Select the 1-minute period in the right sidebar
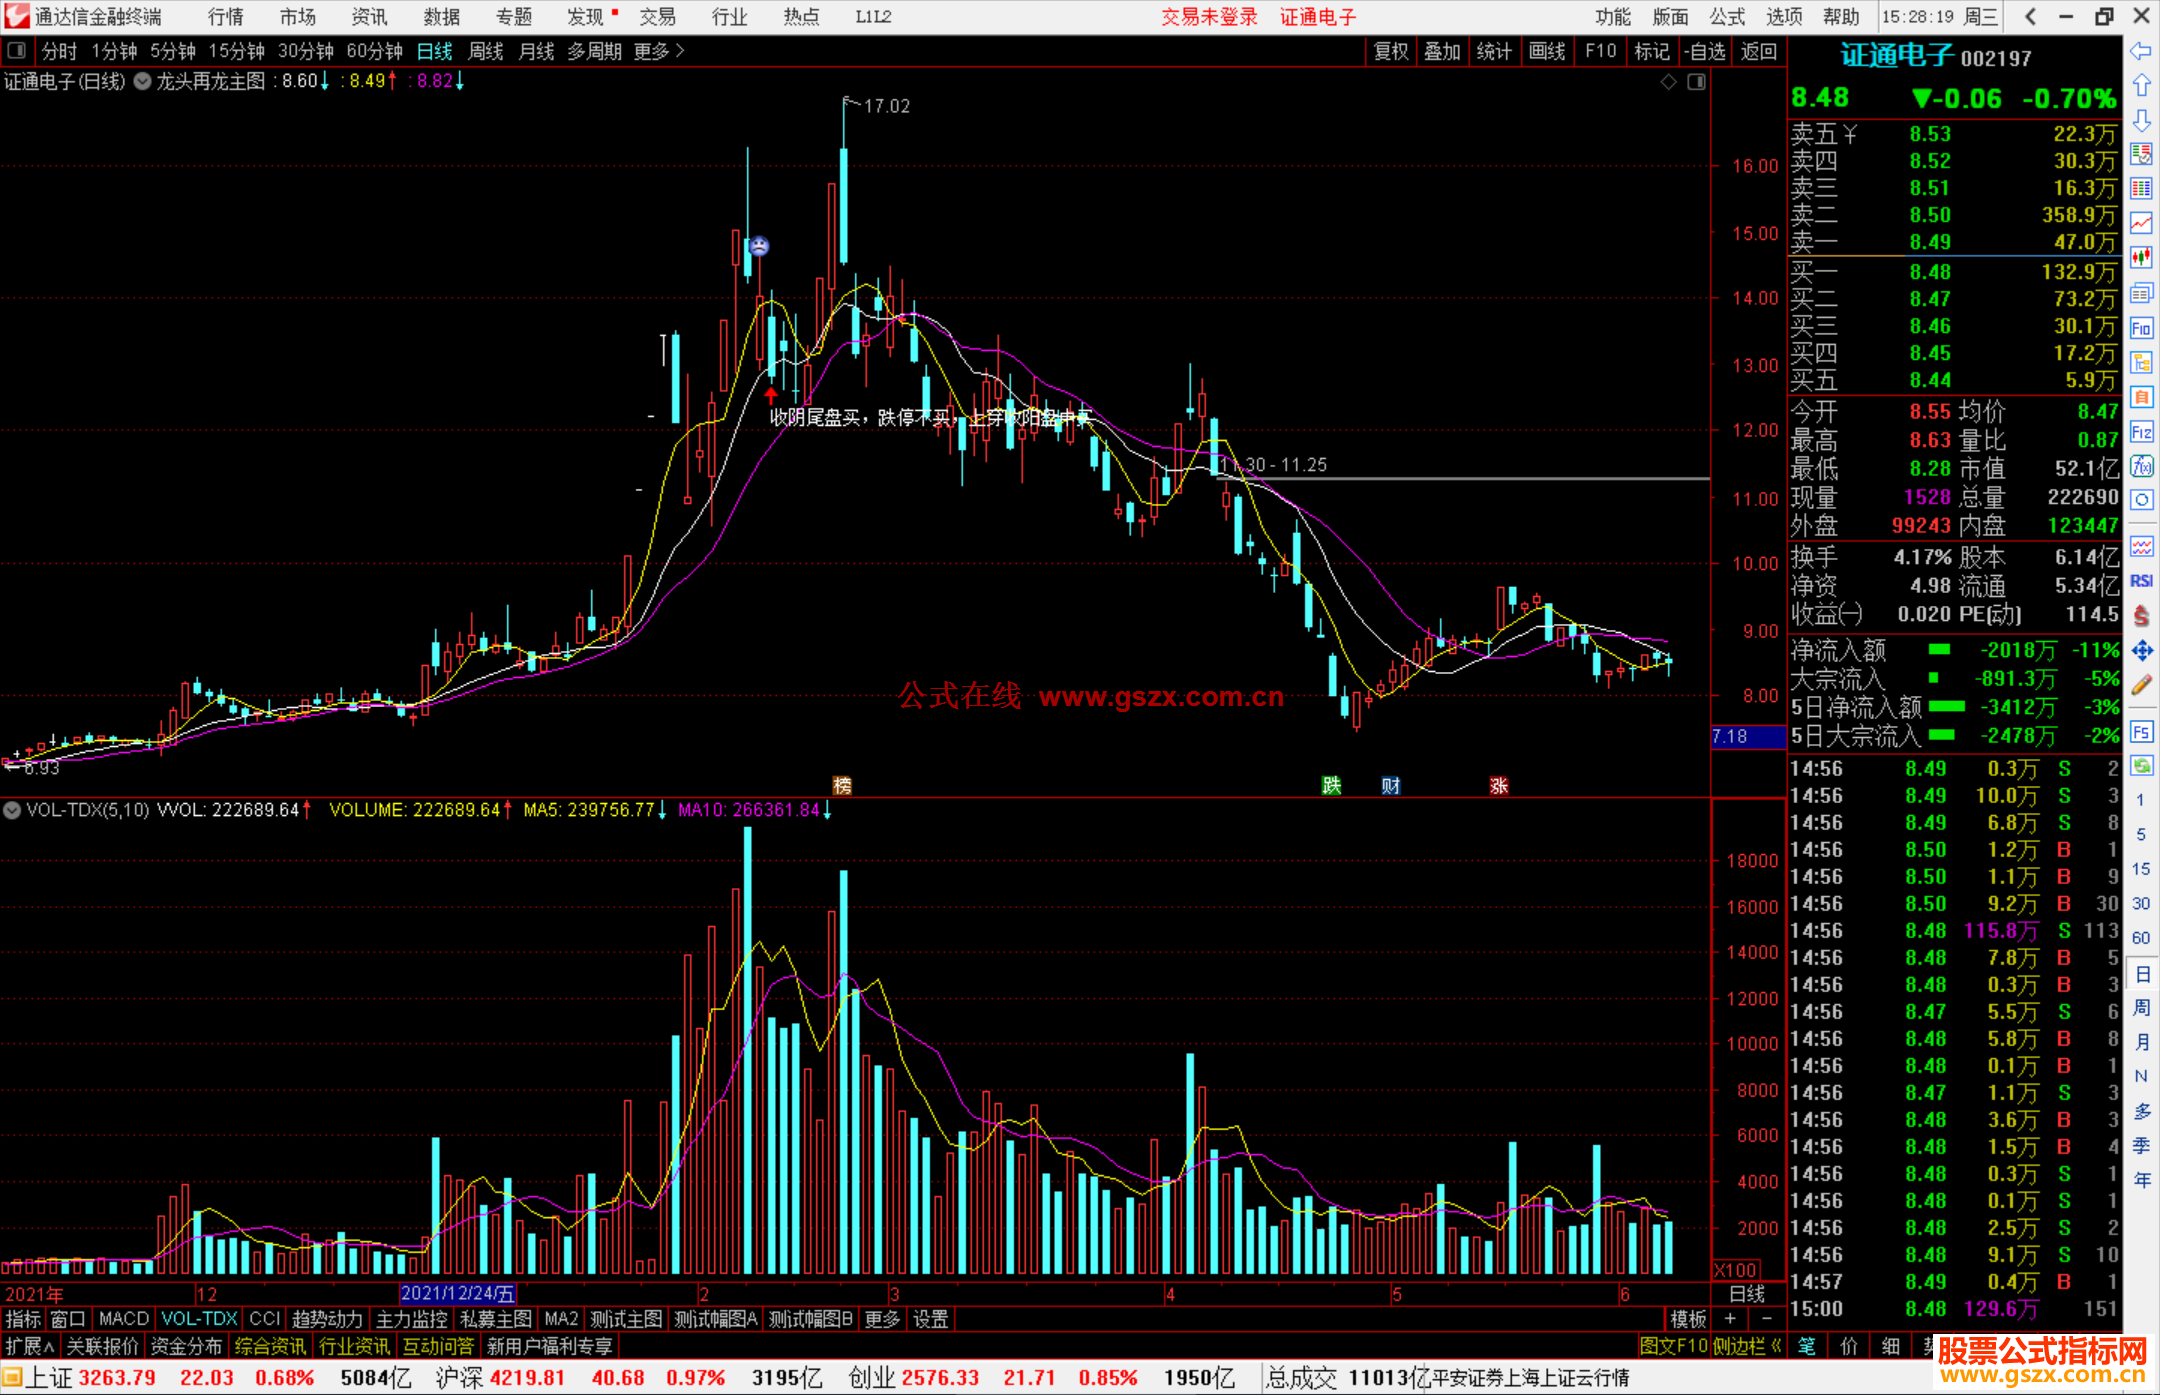2160x1395 pixels. 2141,800
